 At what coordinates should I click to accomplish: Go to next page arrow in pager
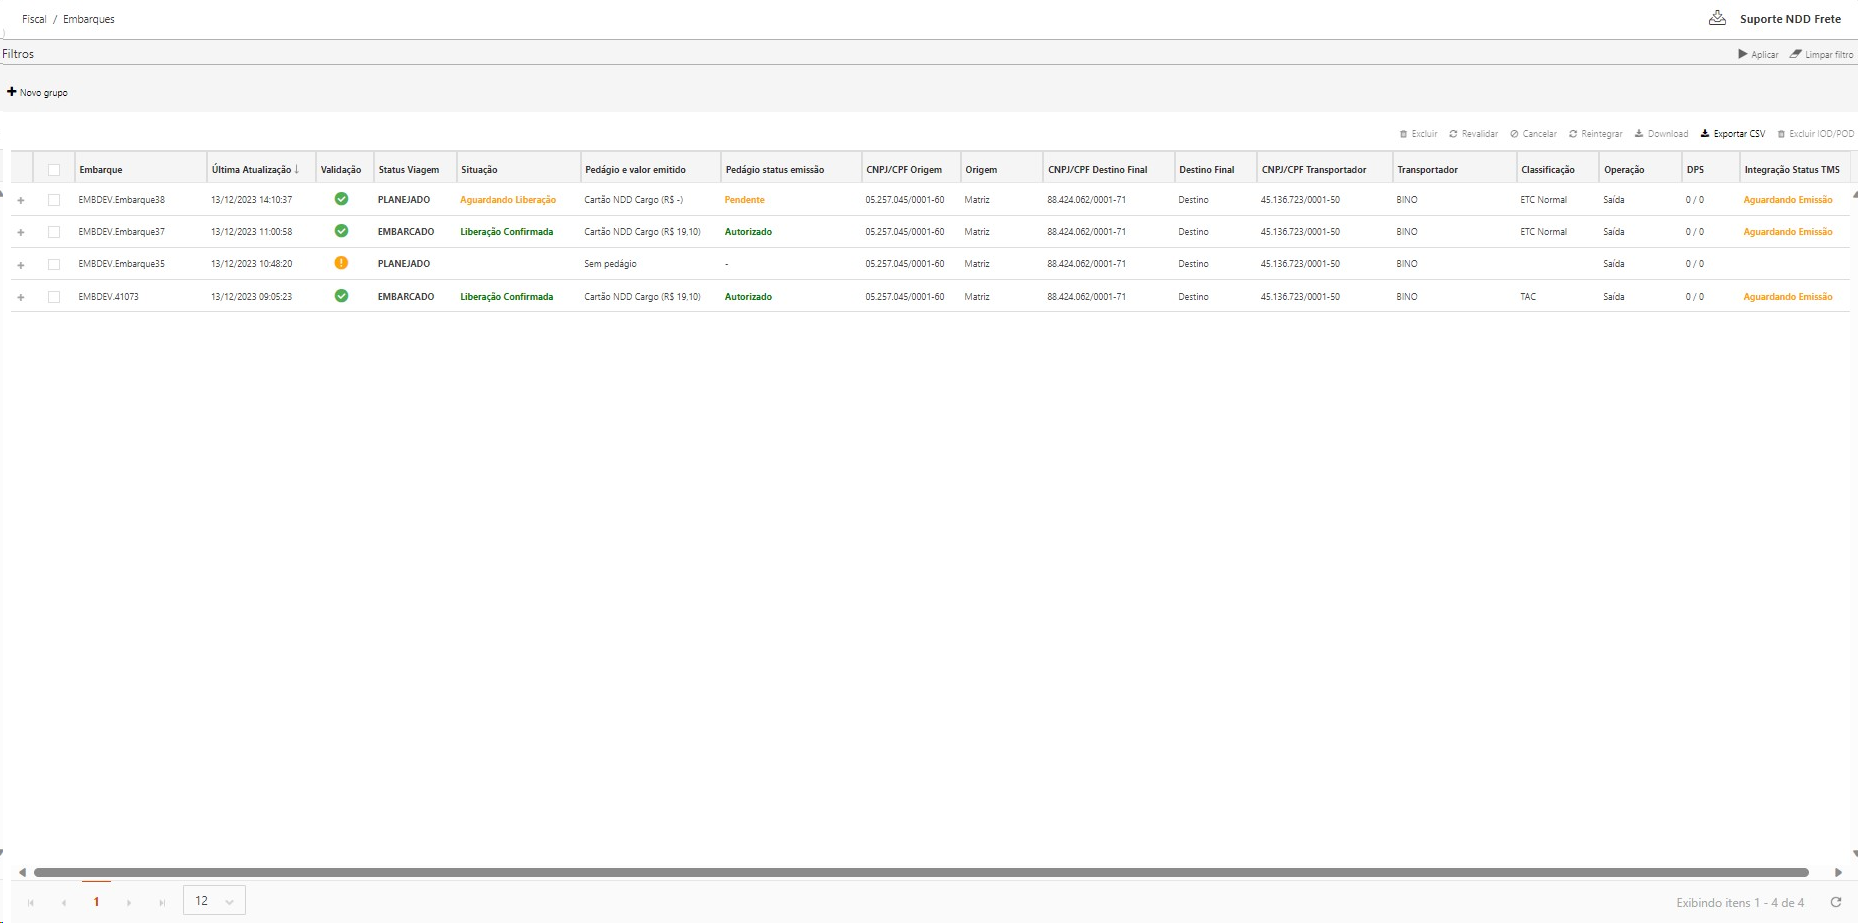129,902
